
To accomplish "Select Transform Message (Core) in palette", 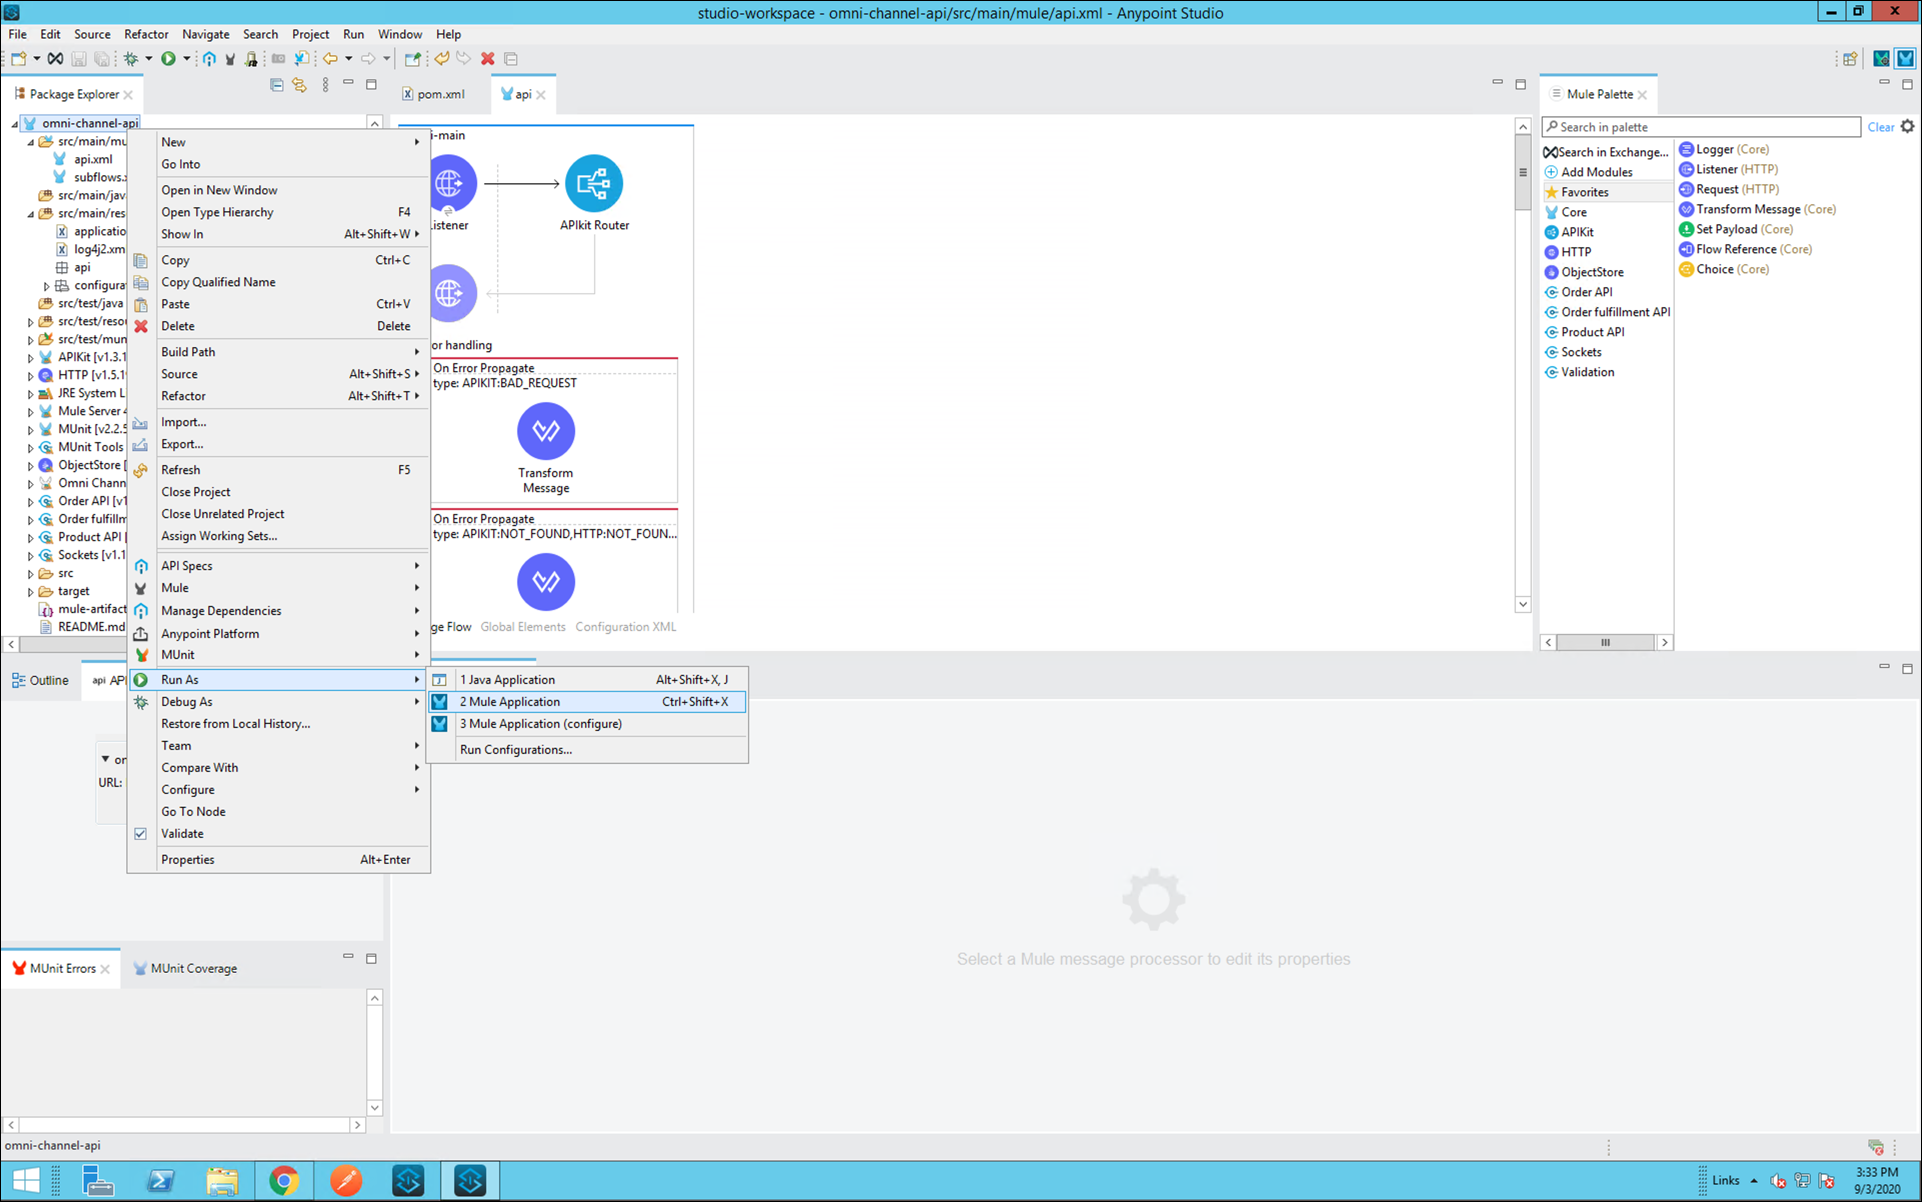I will pyautogui.click(x=1757, y=209).
